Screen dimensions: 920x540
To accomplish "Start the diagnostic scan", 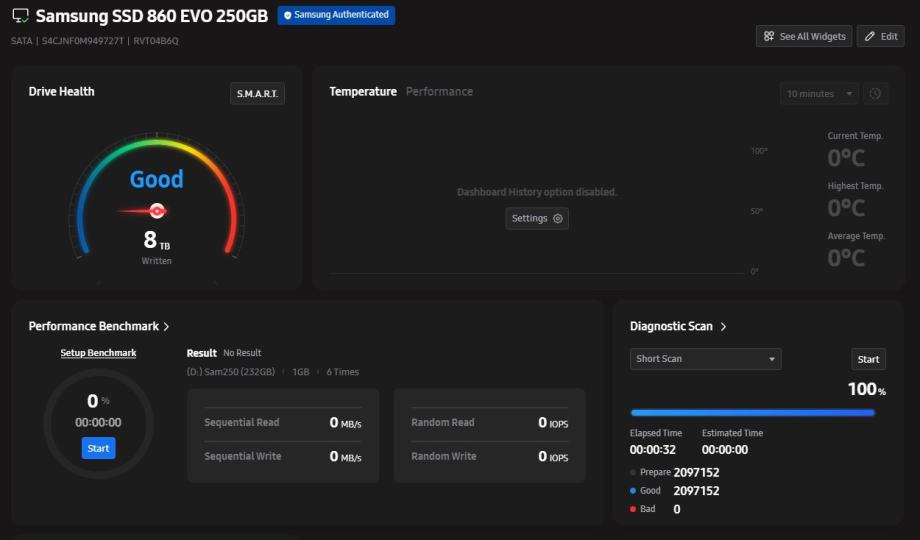I will (868, 359).
